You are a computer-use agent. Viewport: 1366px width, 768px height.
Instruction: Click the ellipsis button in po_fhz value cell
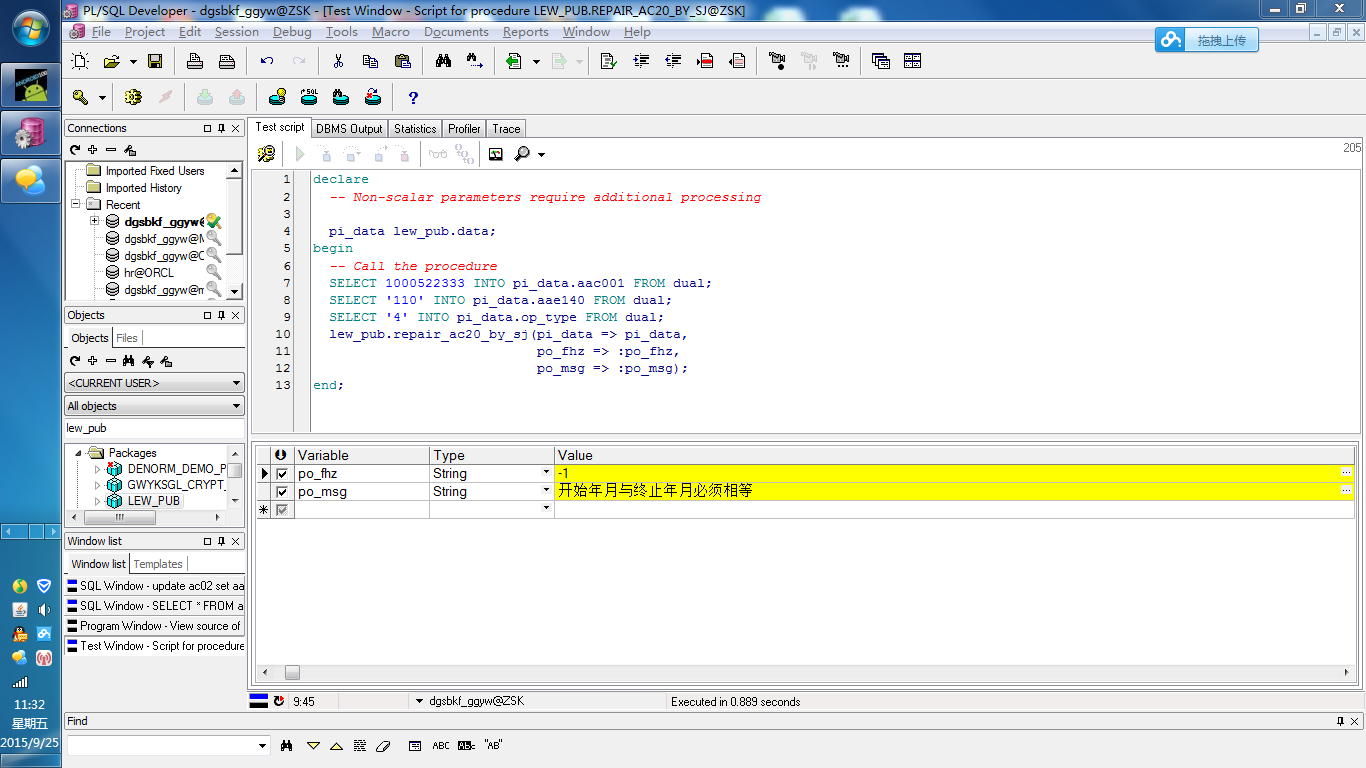point(1347,473)
